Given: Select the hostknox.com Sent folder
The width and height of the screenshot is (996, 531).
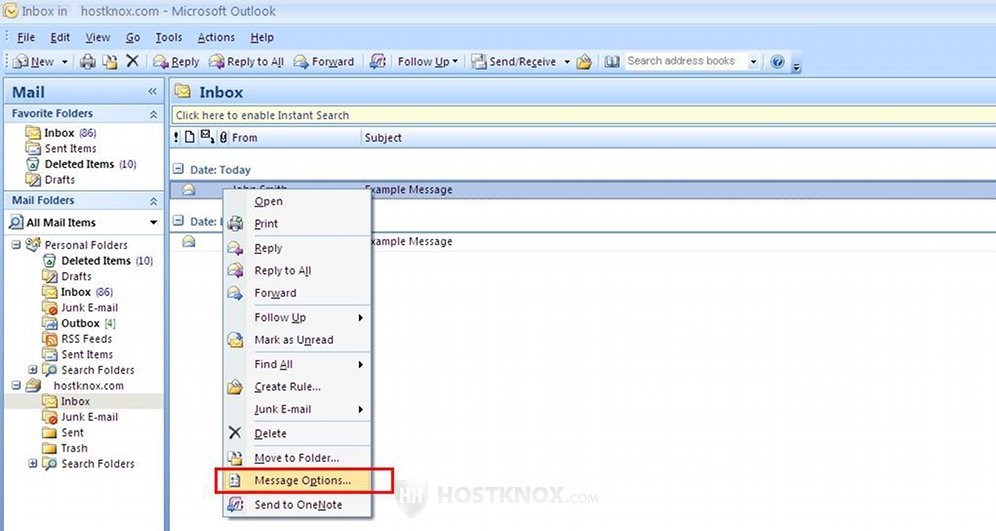Looking at the screenshot, I should click(63, 433).
